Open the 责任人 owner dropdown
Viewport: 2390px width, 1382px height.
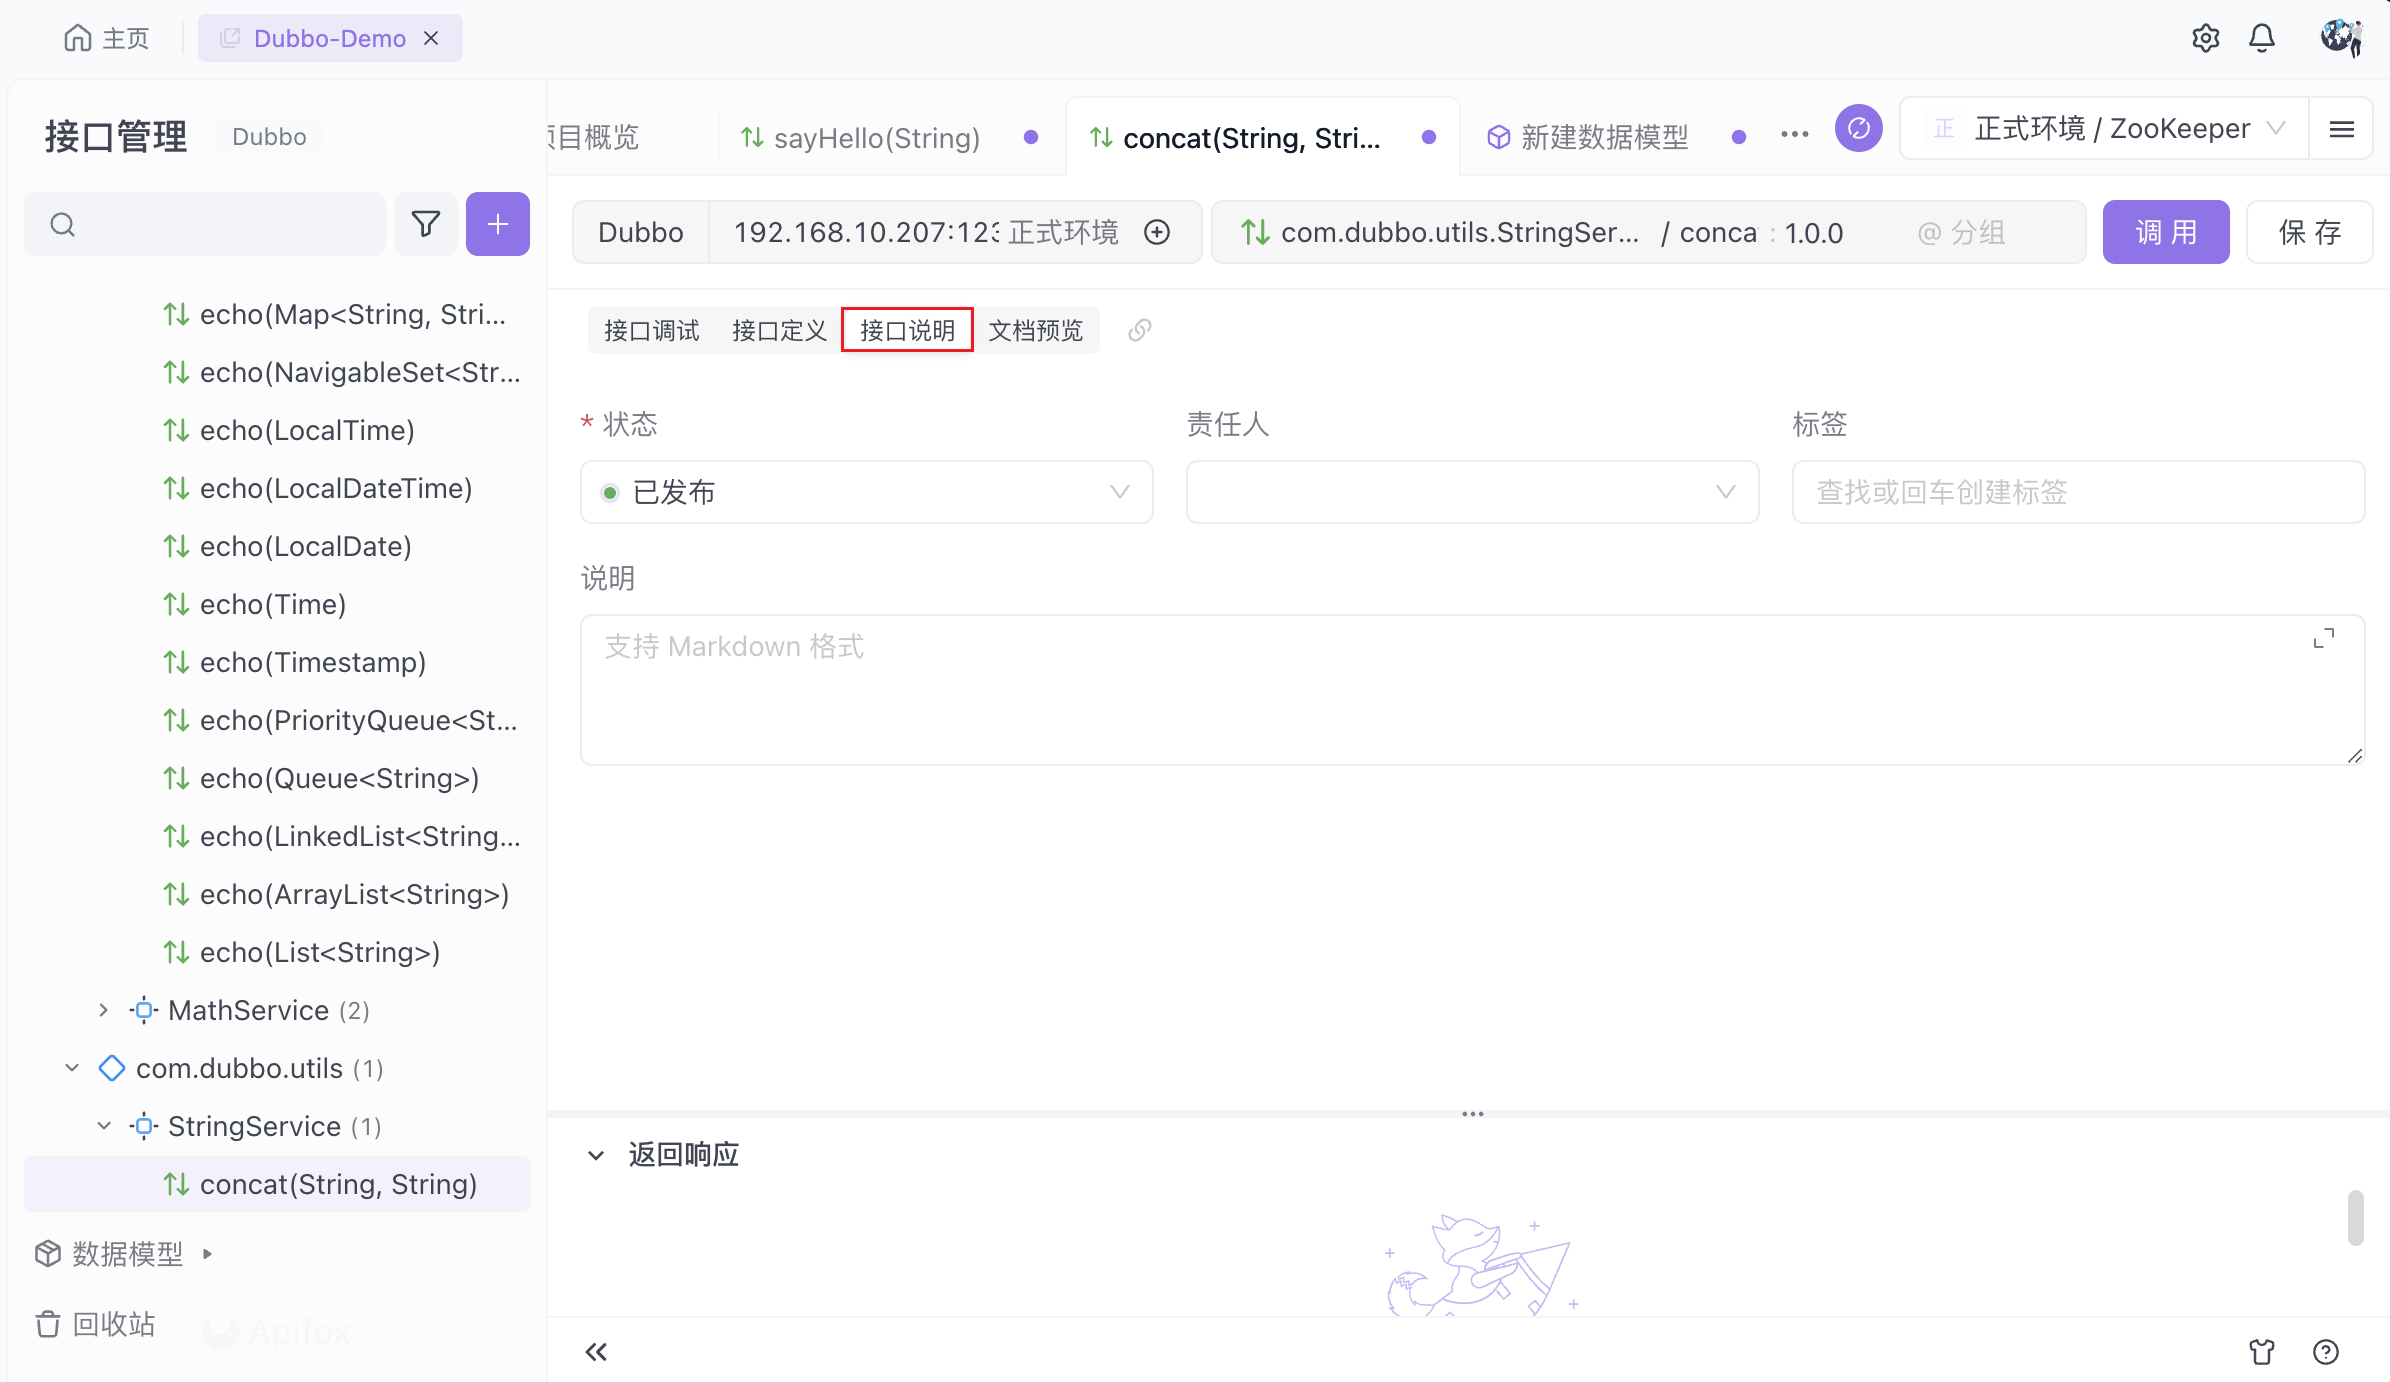1471,492
